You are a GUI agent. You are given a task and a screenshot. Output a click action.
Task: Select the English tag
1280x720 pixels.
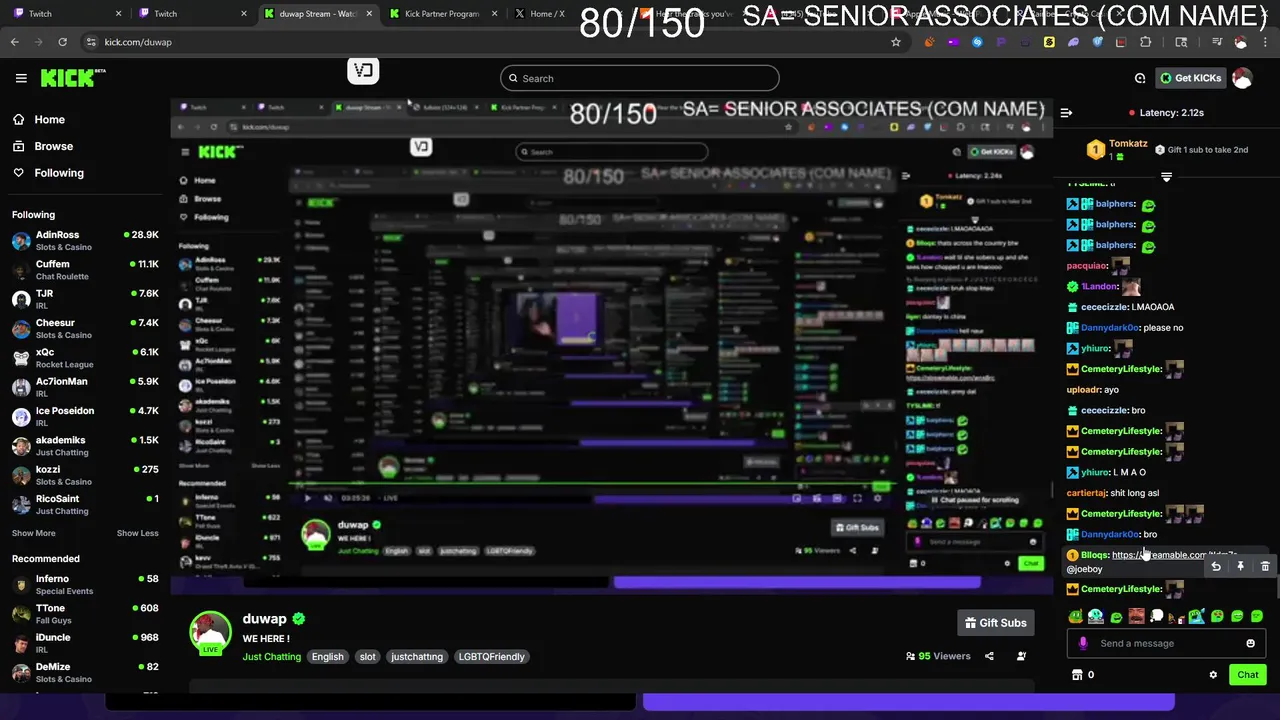(x=327, y=657)
